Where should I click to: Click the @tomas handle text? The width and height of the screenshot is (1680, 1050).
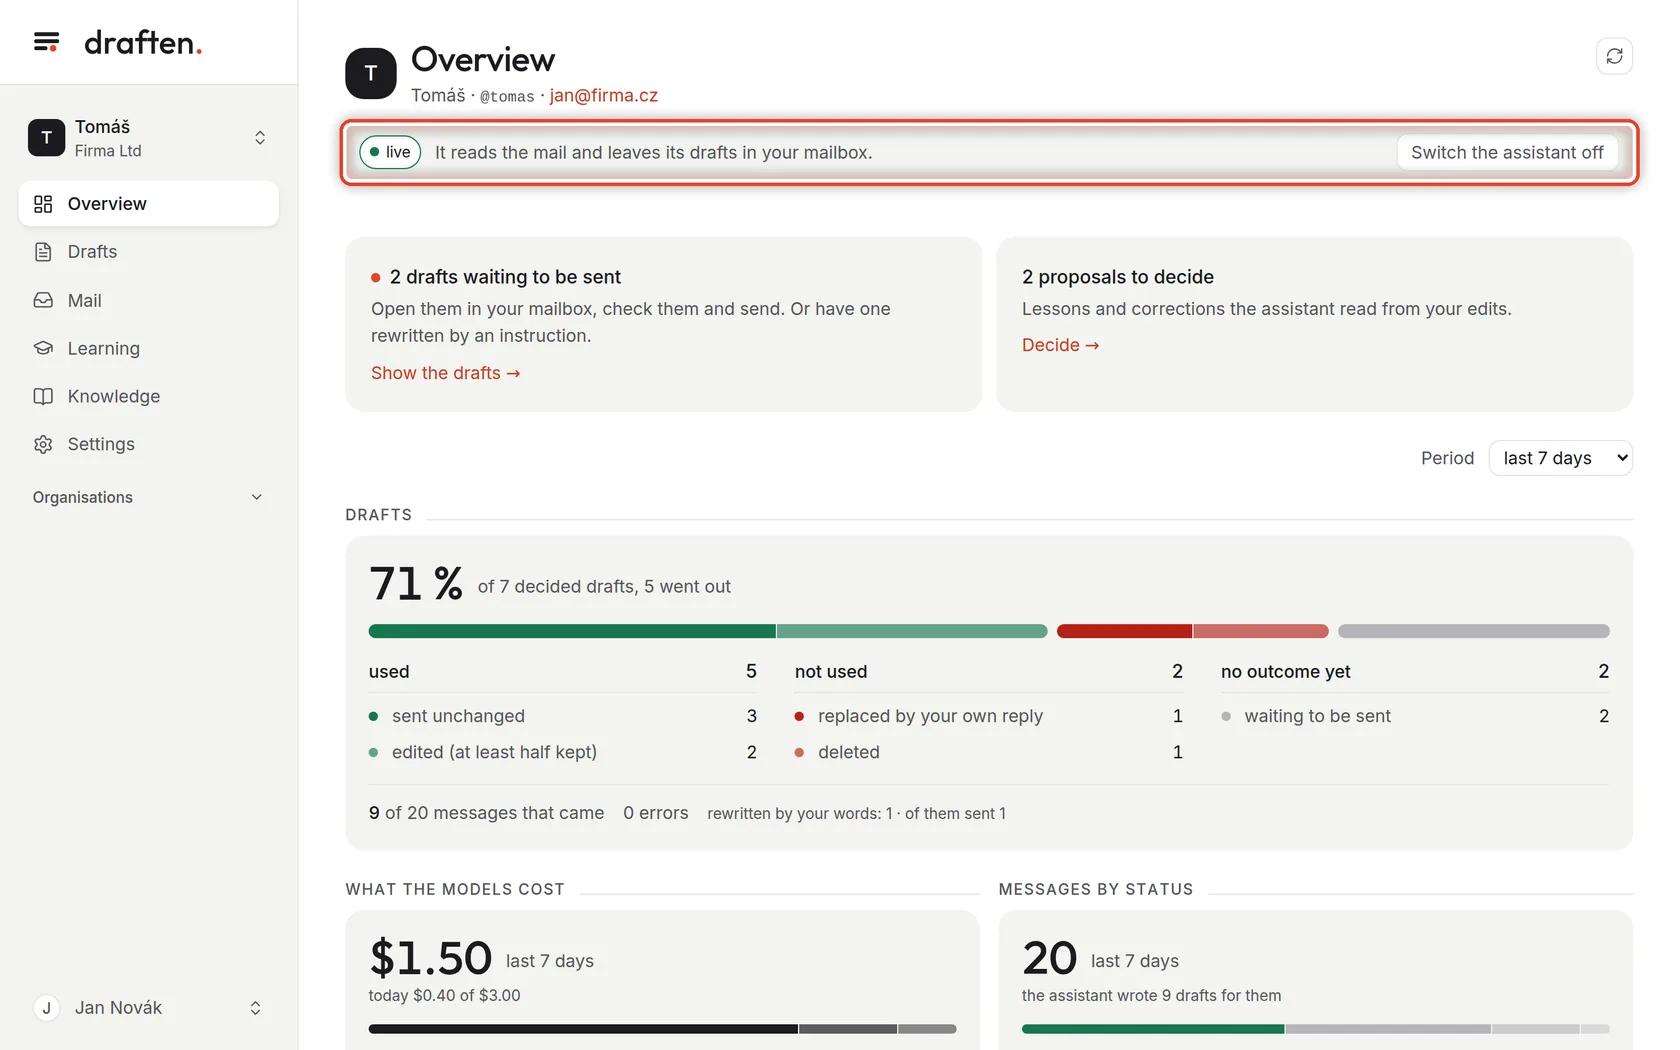(x=507, y=96)
